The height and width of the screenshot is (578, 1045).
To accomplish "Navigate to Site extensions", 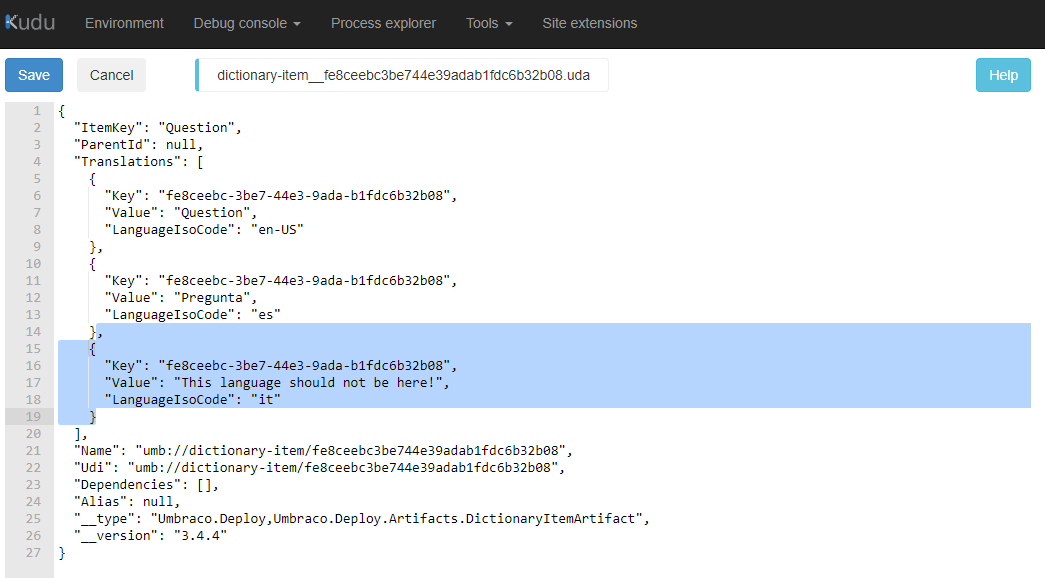I will point(590,22).
